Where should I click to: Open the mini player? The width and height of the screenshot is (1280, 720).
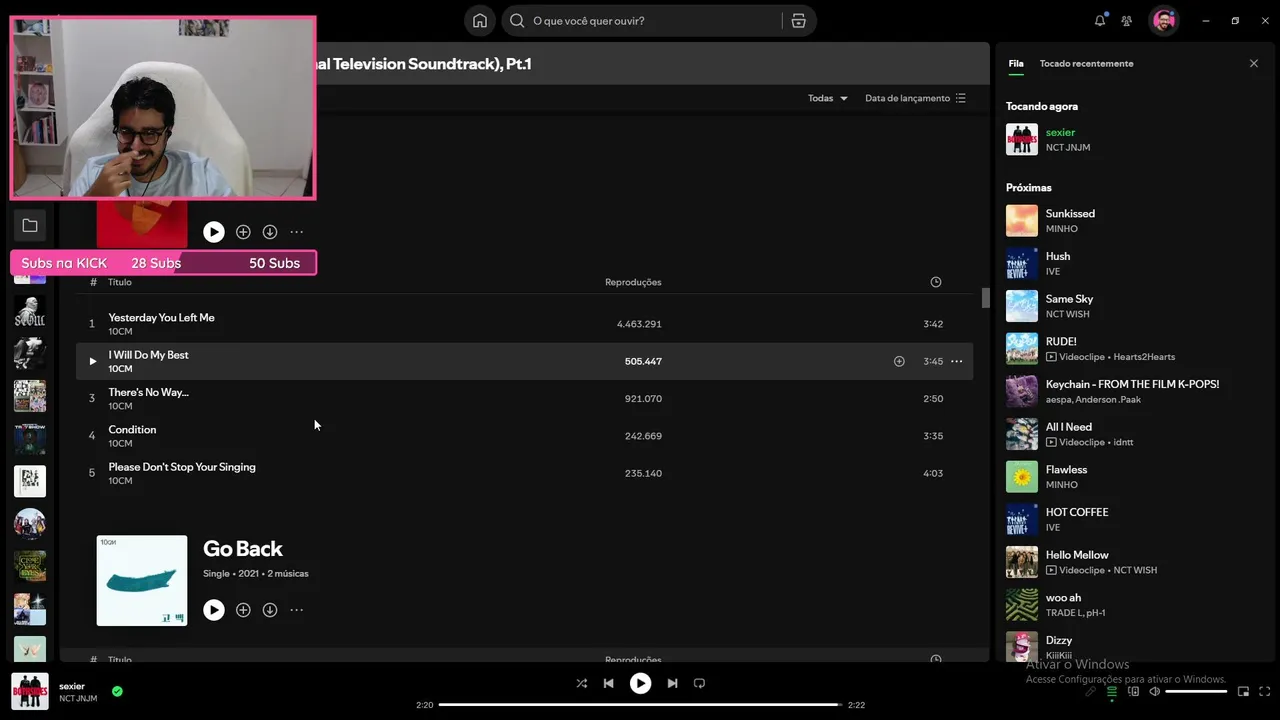1243,691
